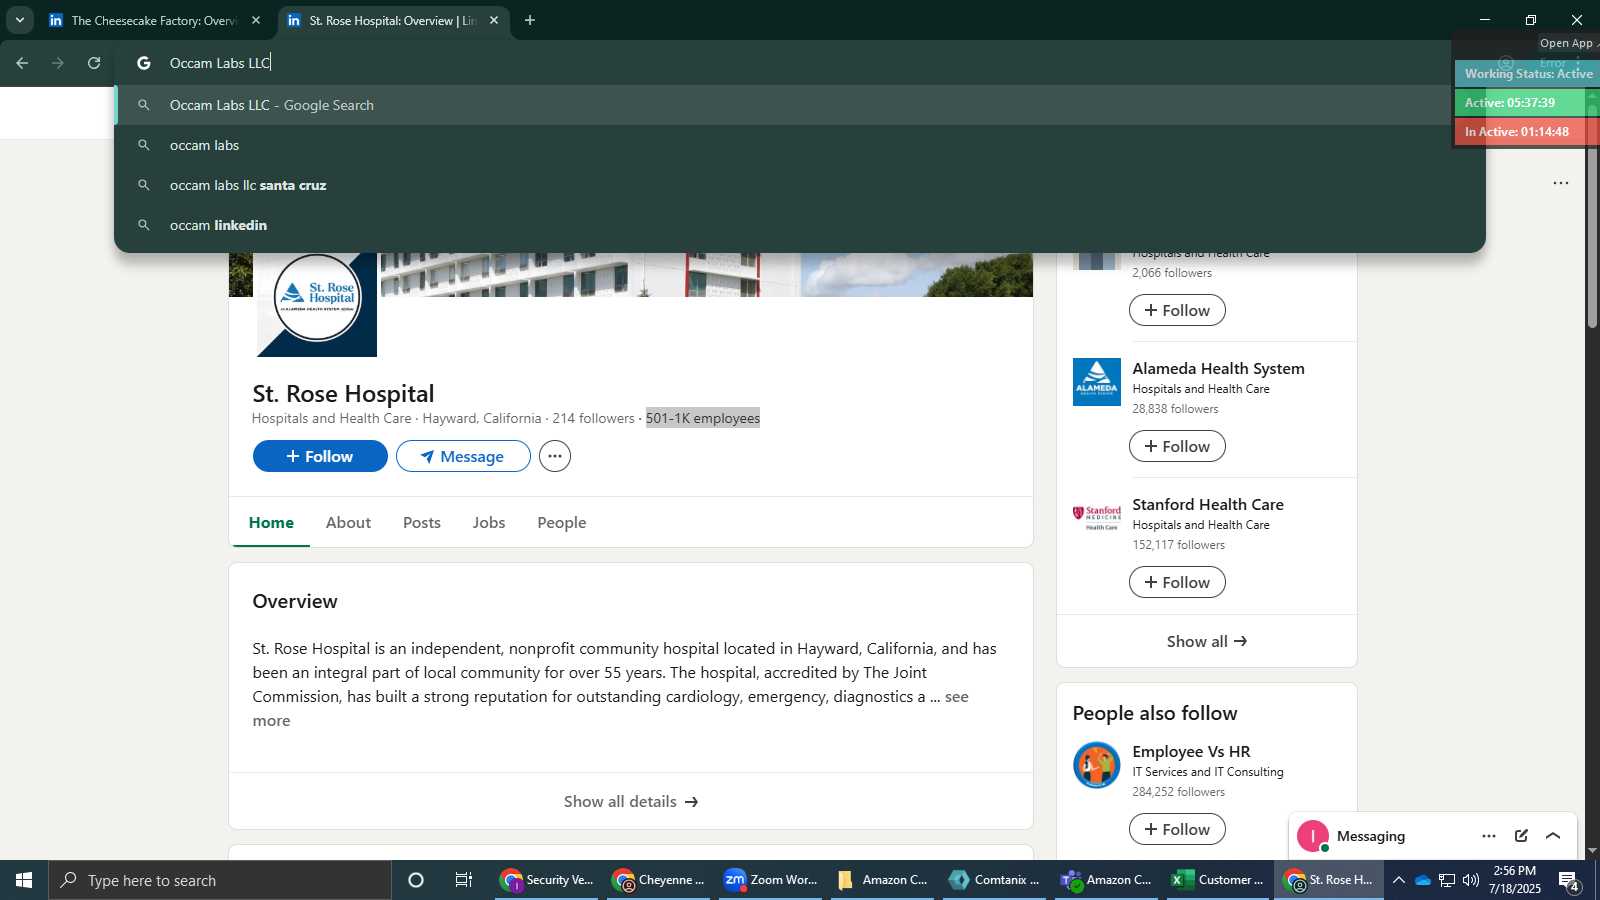The width and height of the screenshot is (1600, 900).
Task: Open the three-dot menu above similar pages
Action: pyautogui.click(x=1561, y=183)
